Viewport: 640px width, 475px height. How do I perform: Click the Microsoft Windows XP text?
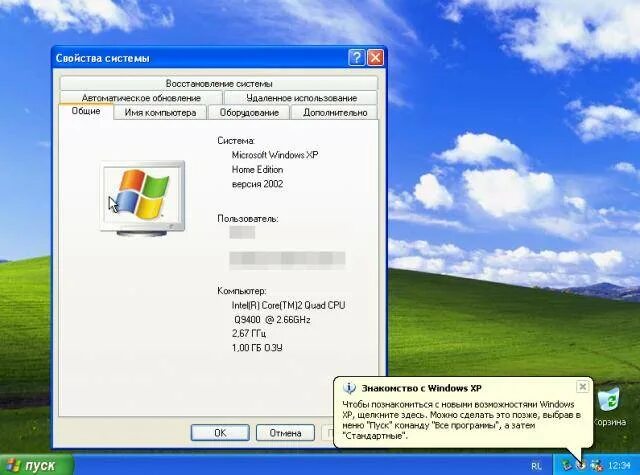[x=275, y=155]
